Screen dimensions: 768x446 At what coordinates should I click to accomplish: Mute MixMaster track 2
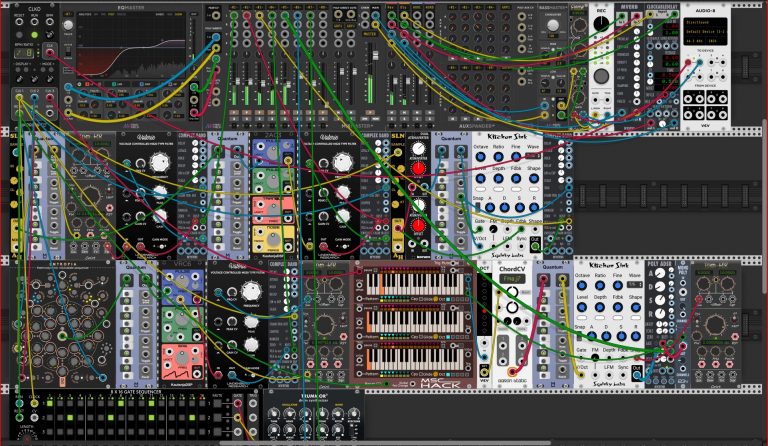tap(246, 112)
